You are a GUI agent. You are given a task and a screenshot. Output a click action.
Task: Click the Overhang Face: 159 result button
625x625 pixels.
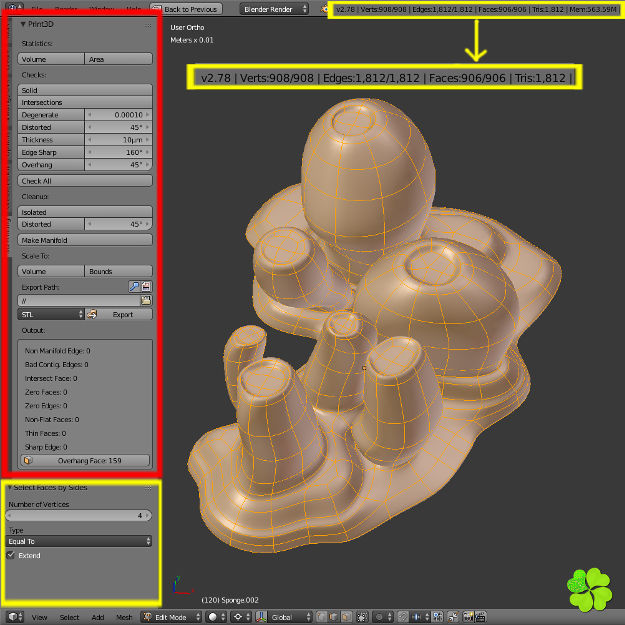tap(85, 460)
